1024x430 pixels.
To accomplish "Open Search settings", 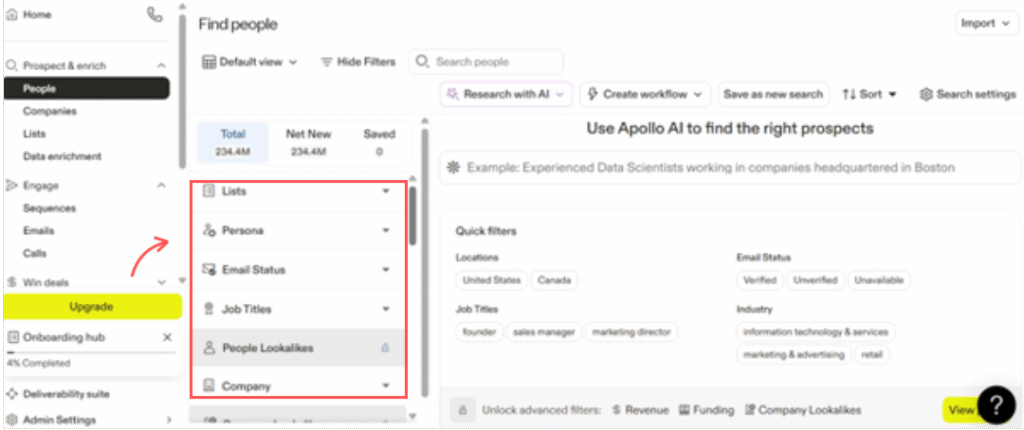I will 968,94.
